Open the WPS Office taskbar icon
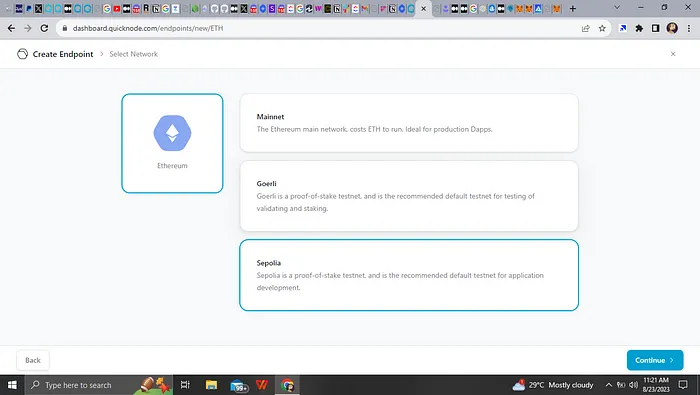 tap(262, 385)
